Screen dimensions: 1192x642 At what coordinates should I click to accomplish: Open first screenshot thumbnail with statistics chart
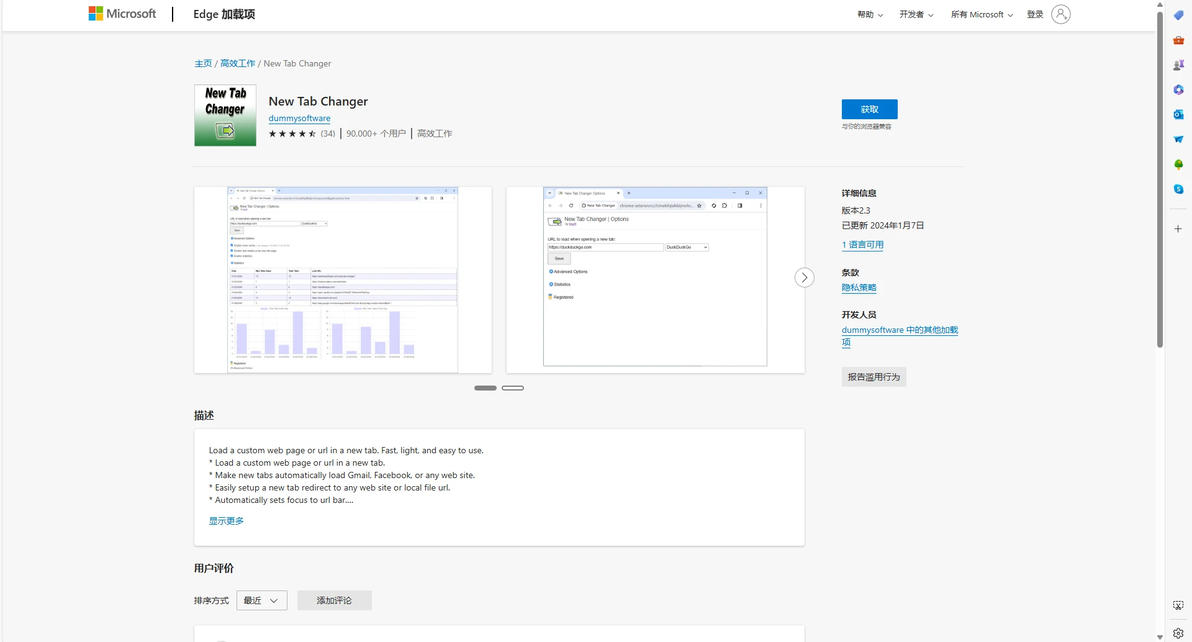(x=343, y=280)
